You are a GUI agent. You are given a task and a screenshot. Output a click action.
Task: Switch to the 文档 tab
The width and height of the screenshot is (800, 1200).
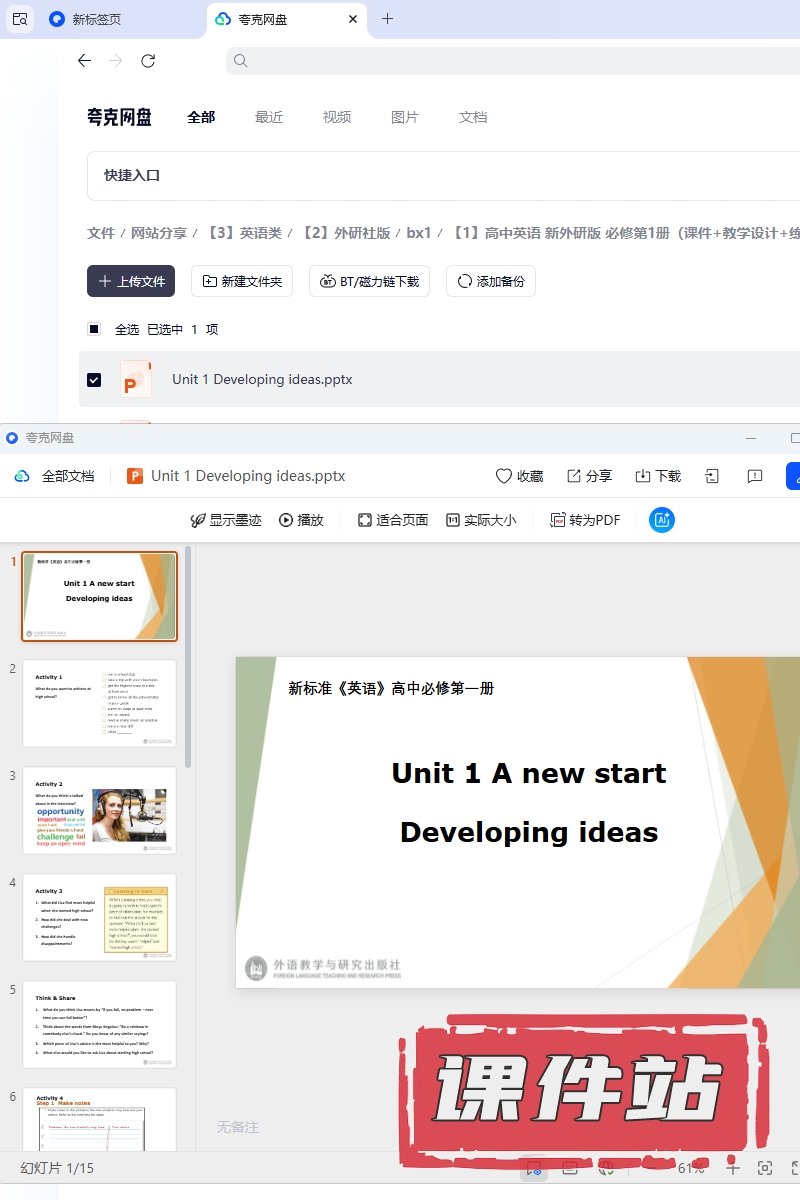pyautogui.click(x=473, y=117)
